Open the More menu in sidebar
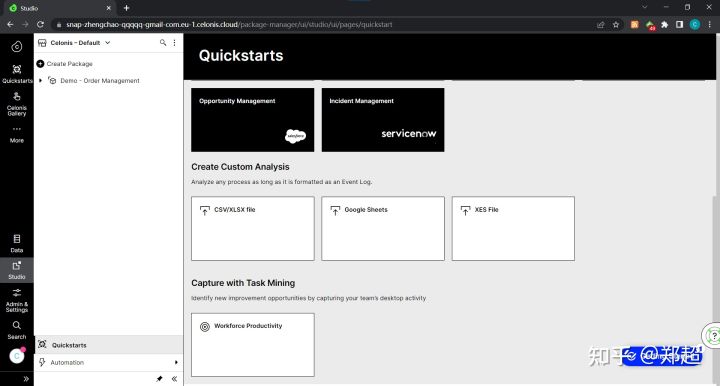 pos(17,134)
